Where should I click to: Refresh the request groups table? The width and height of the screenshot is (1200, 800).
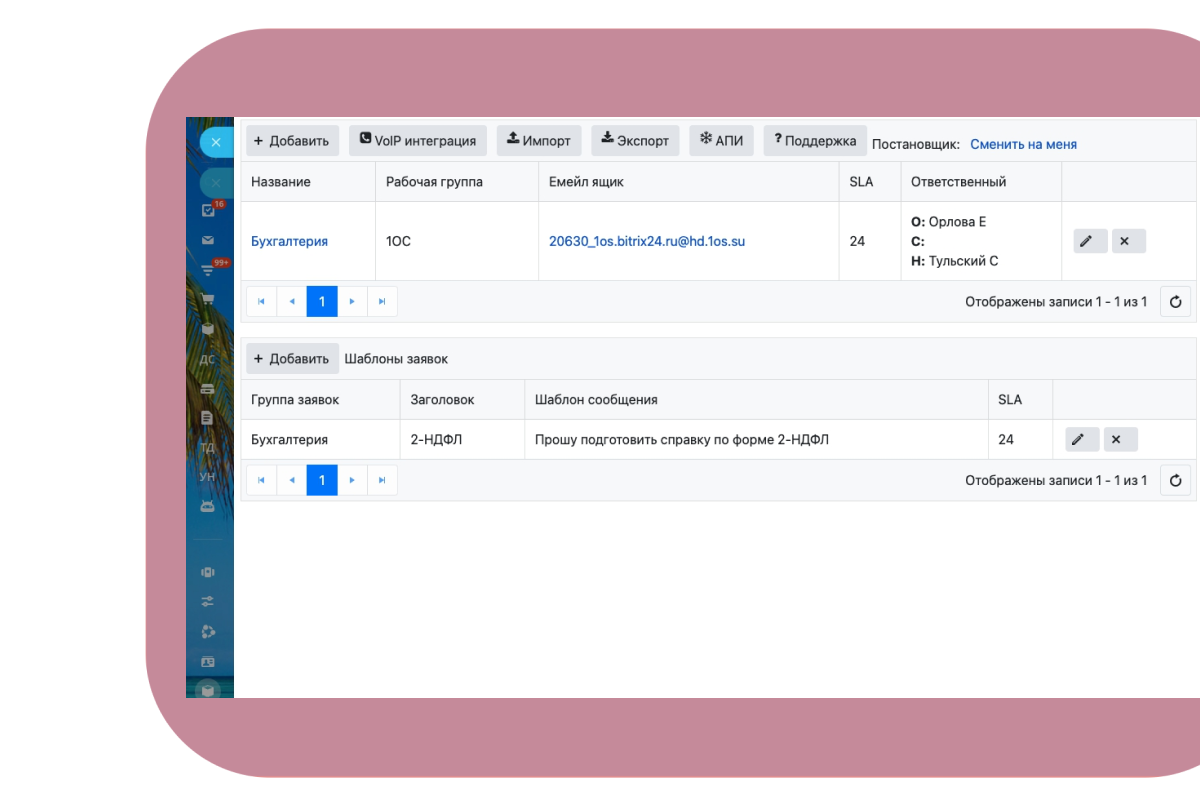[1175, 301]
